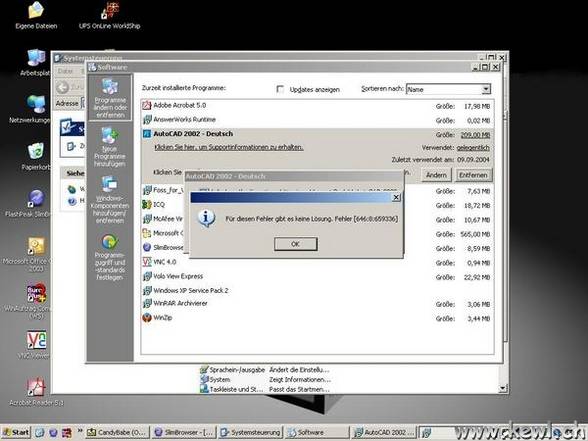Switch to CandyBabe taskbar item
Viewport: 588px width, 441px height.
point(117,432)
